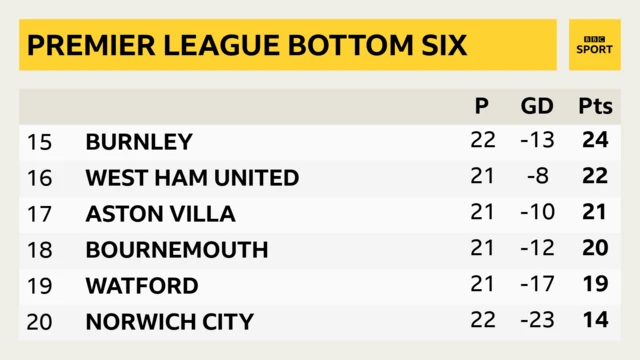Click Aston Villa's points total 21
This screenshot has width=640, height=360.
pyautogui.click(x=595, y=212)
